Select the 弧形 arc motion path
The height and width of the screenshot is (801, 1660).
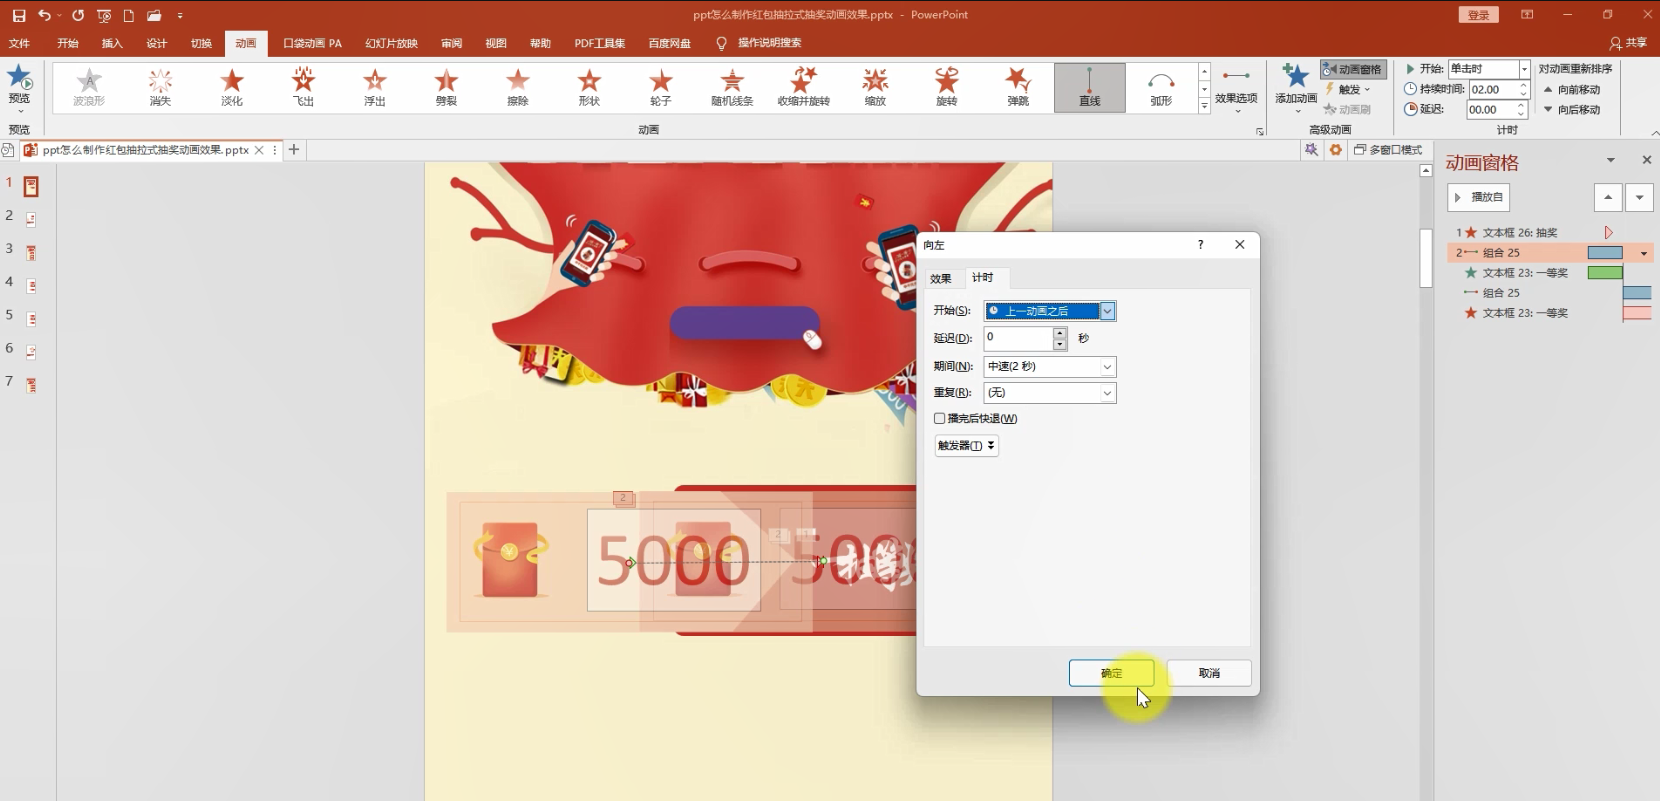[1161, 87]
